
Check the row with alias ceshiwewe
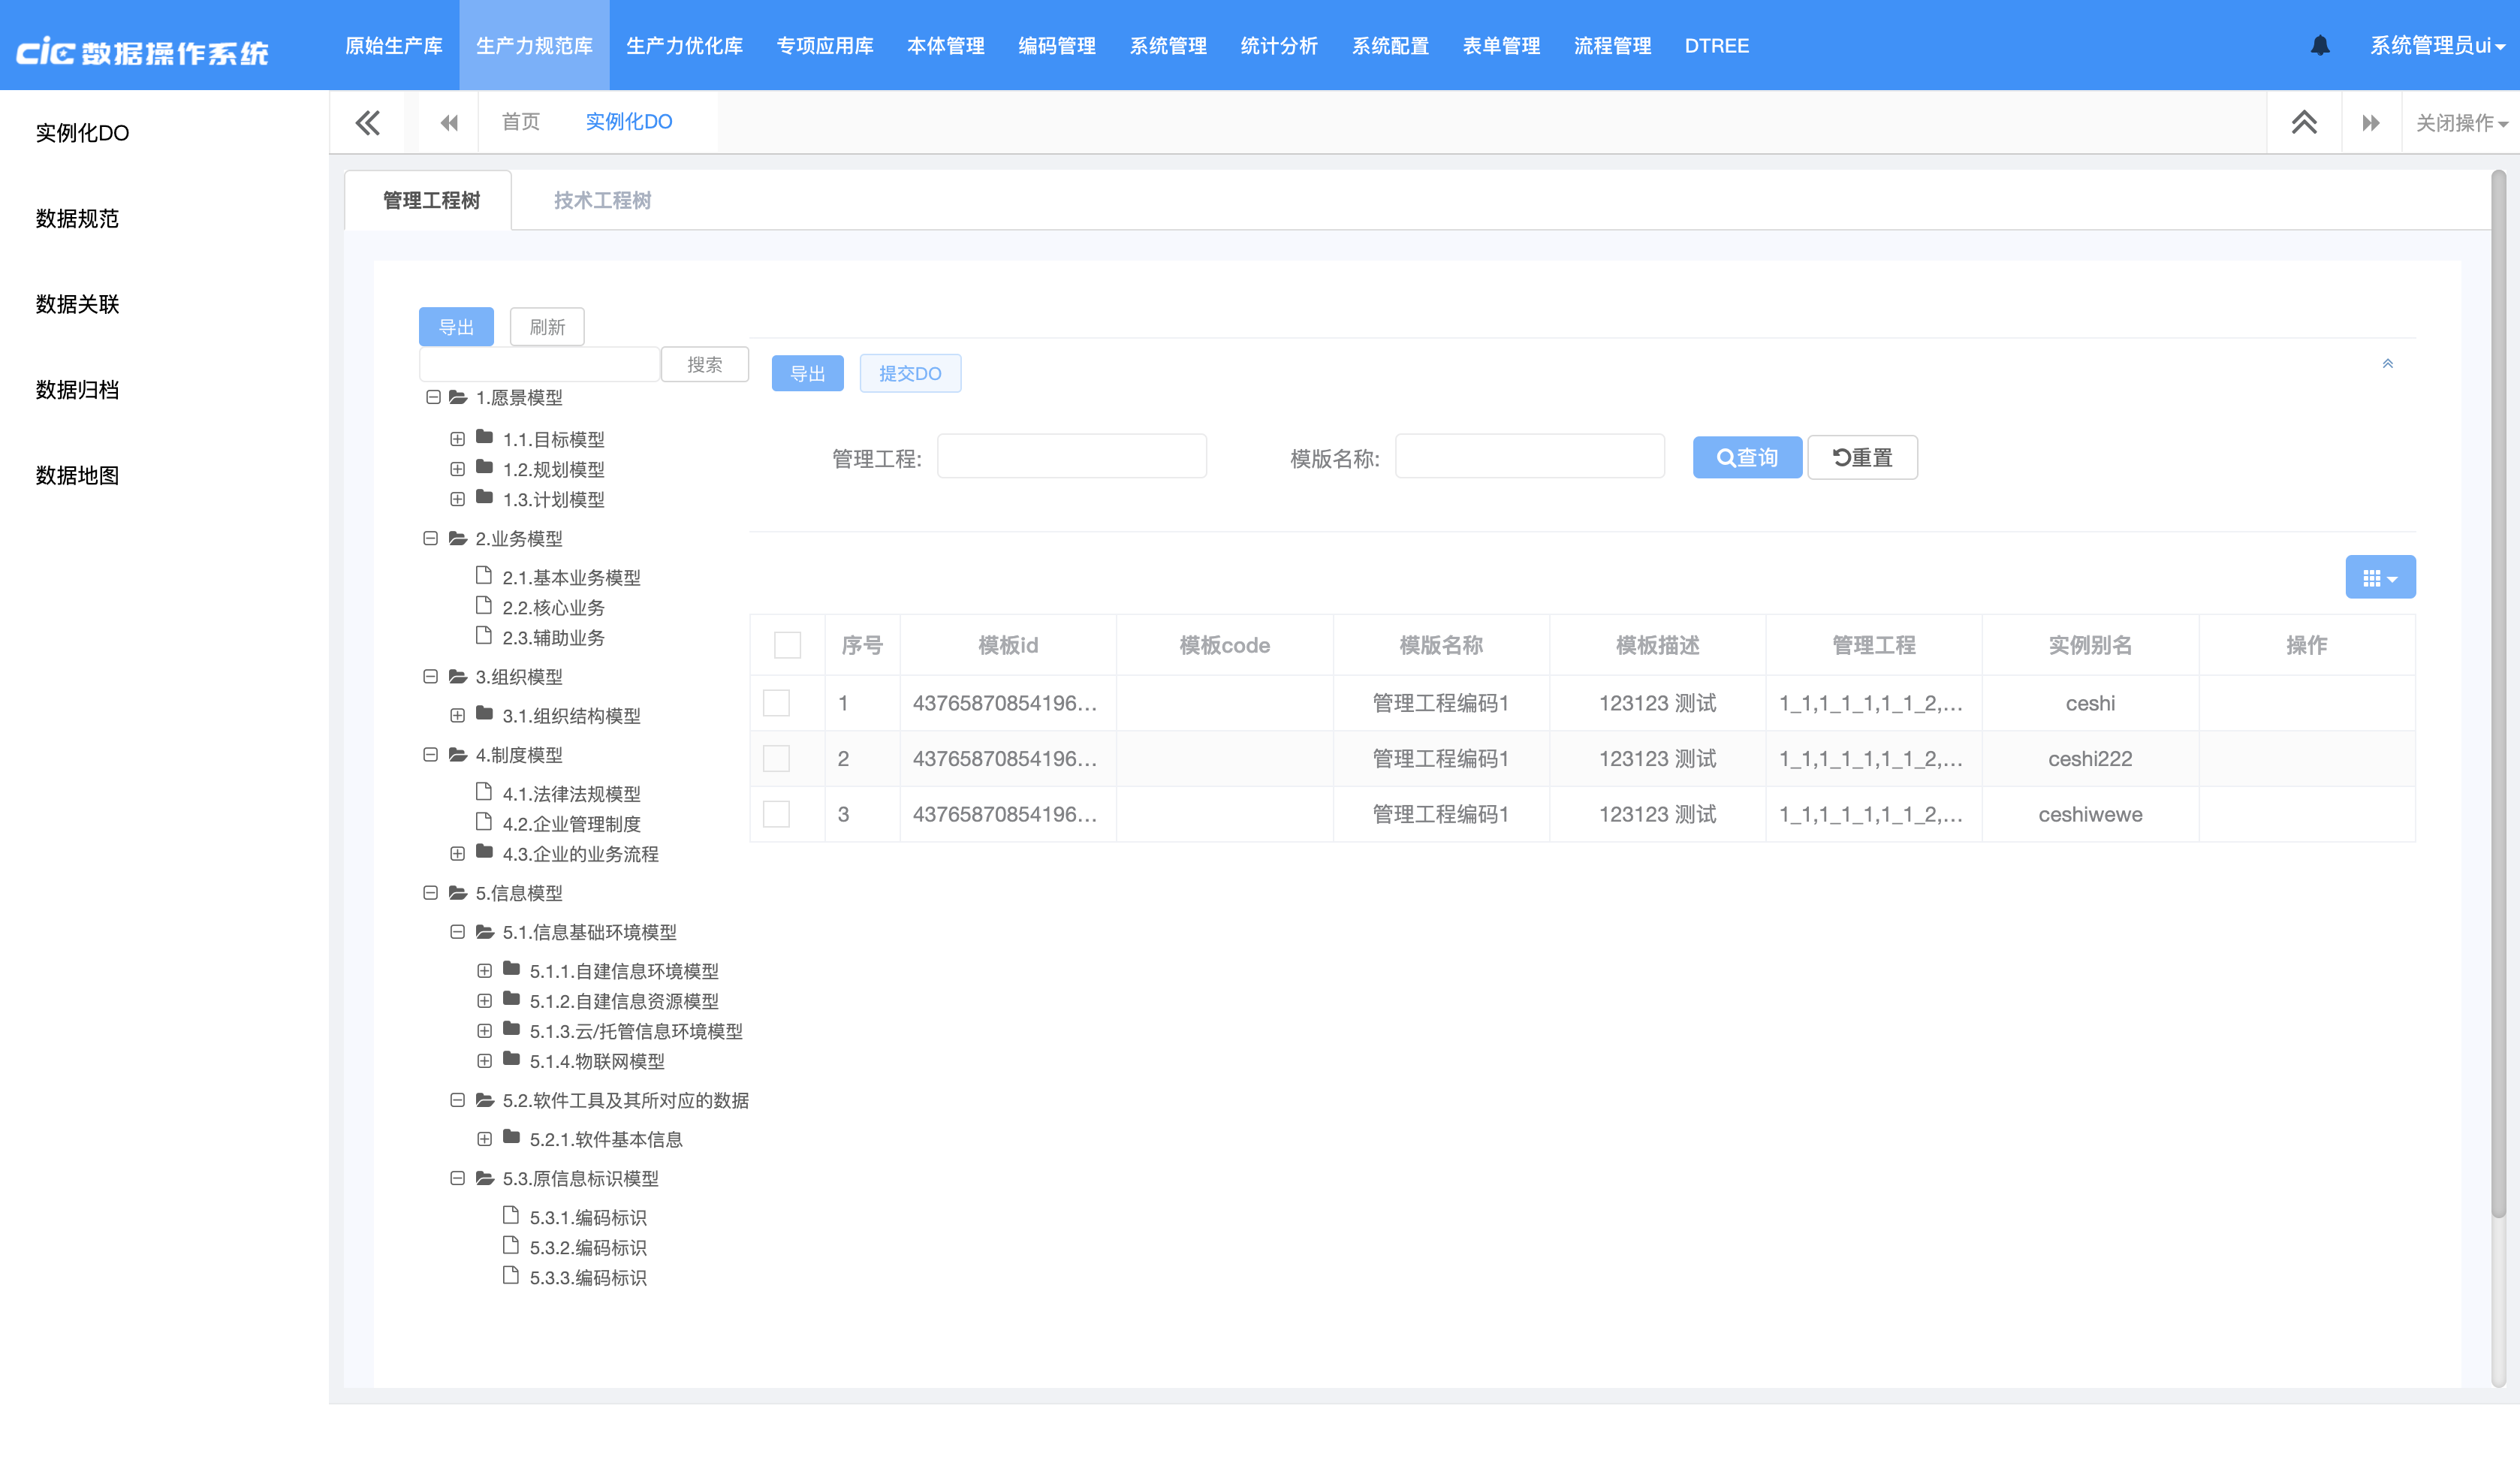(776, 814)
